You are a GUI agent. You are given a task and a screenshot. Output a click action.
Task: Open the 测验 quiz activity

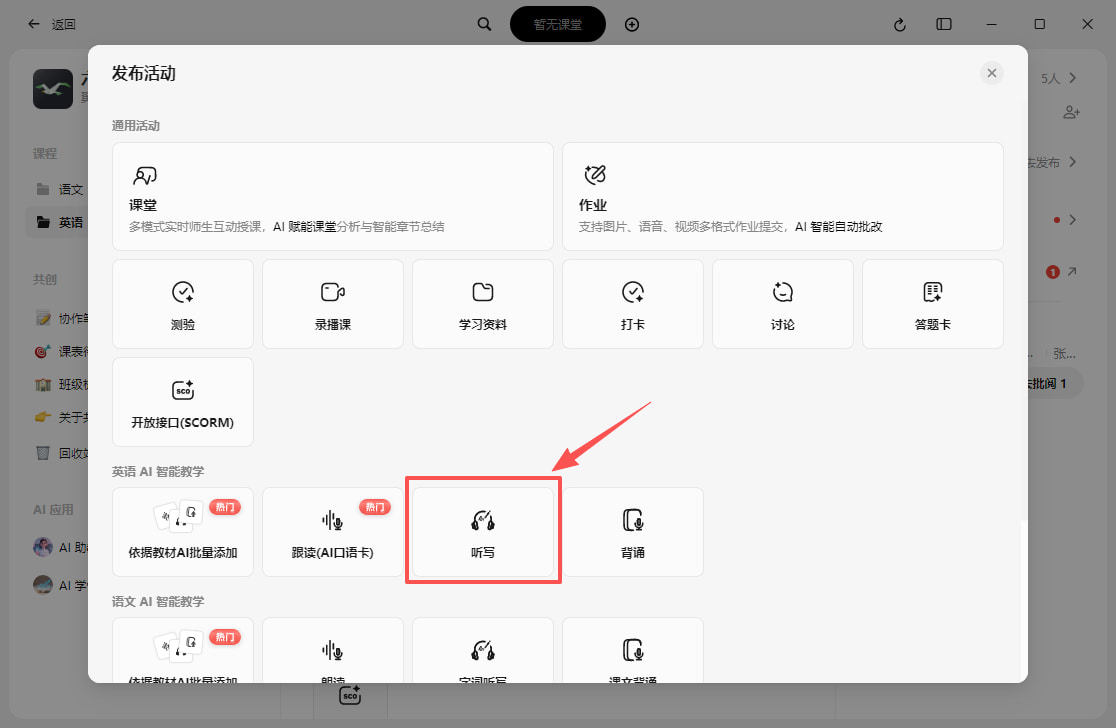pyautogui.click(x=183, y=304)
